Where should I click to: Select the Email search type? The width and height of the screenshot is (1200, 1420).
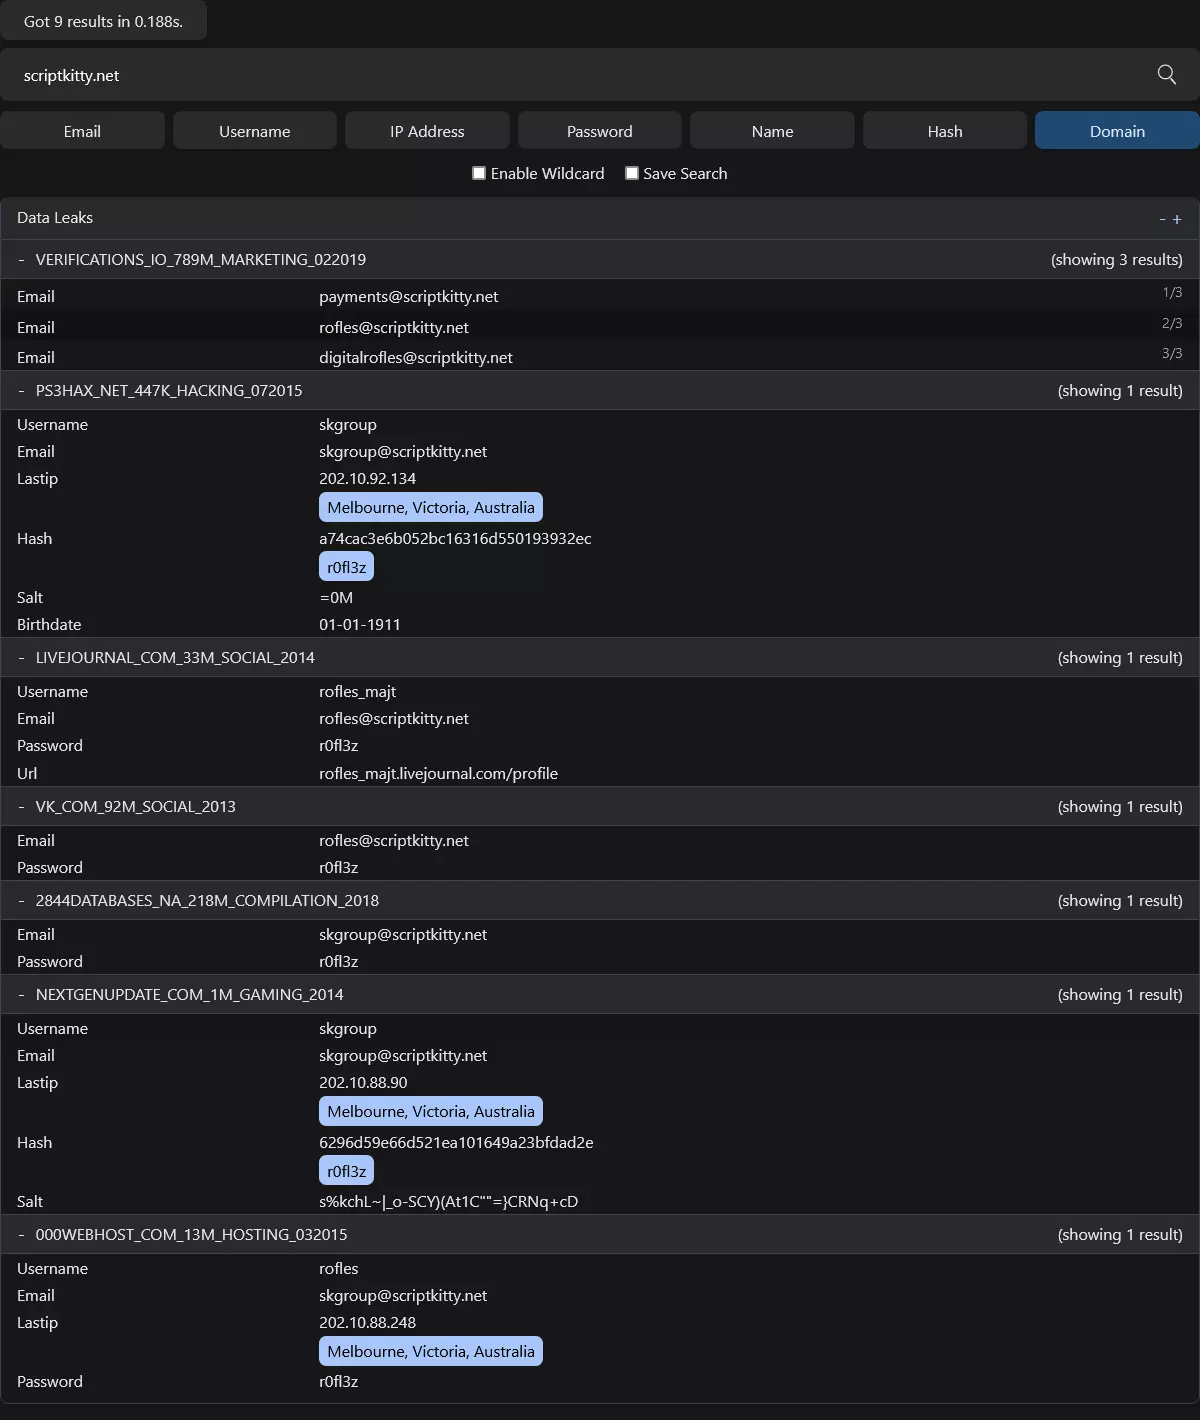[82, 131]
